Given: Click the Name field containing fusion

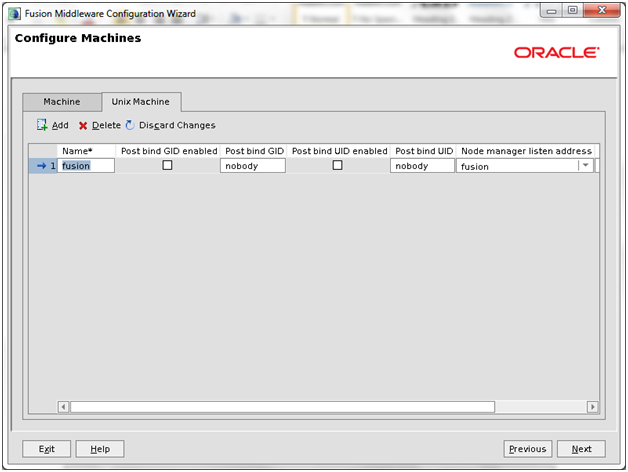Looking at the screenshot, I should pos(86,166).
